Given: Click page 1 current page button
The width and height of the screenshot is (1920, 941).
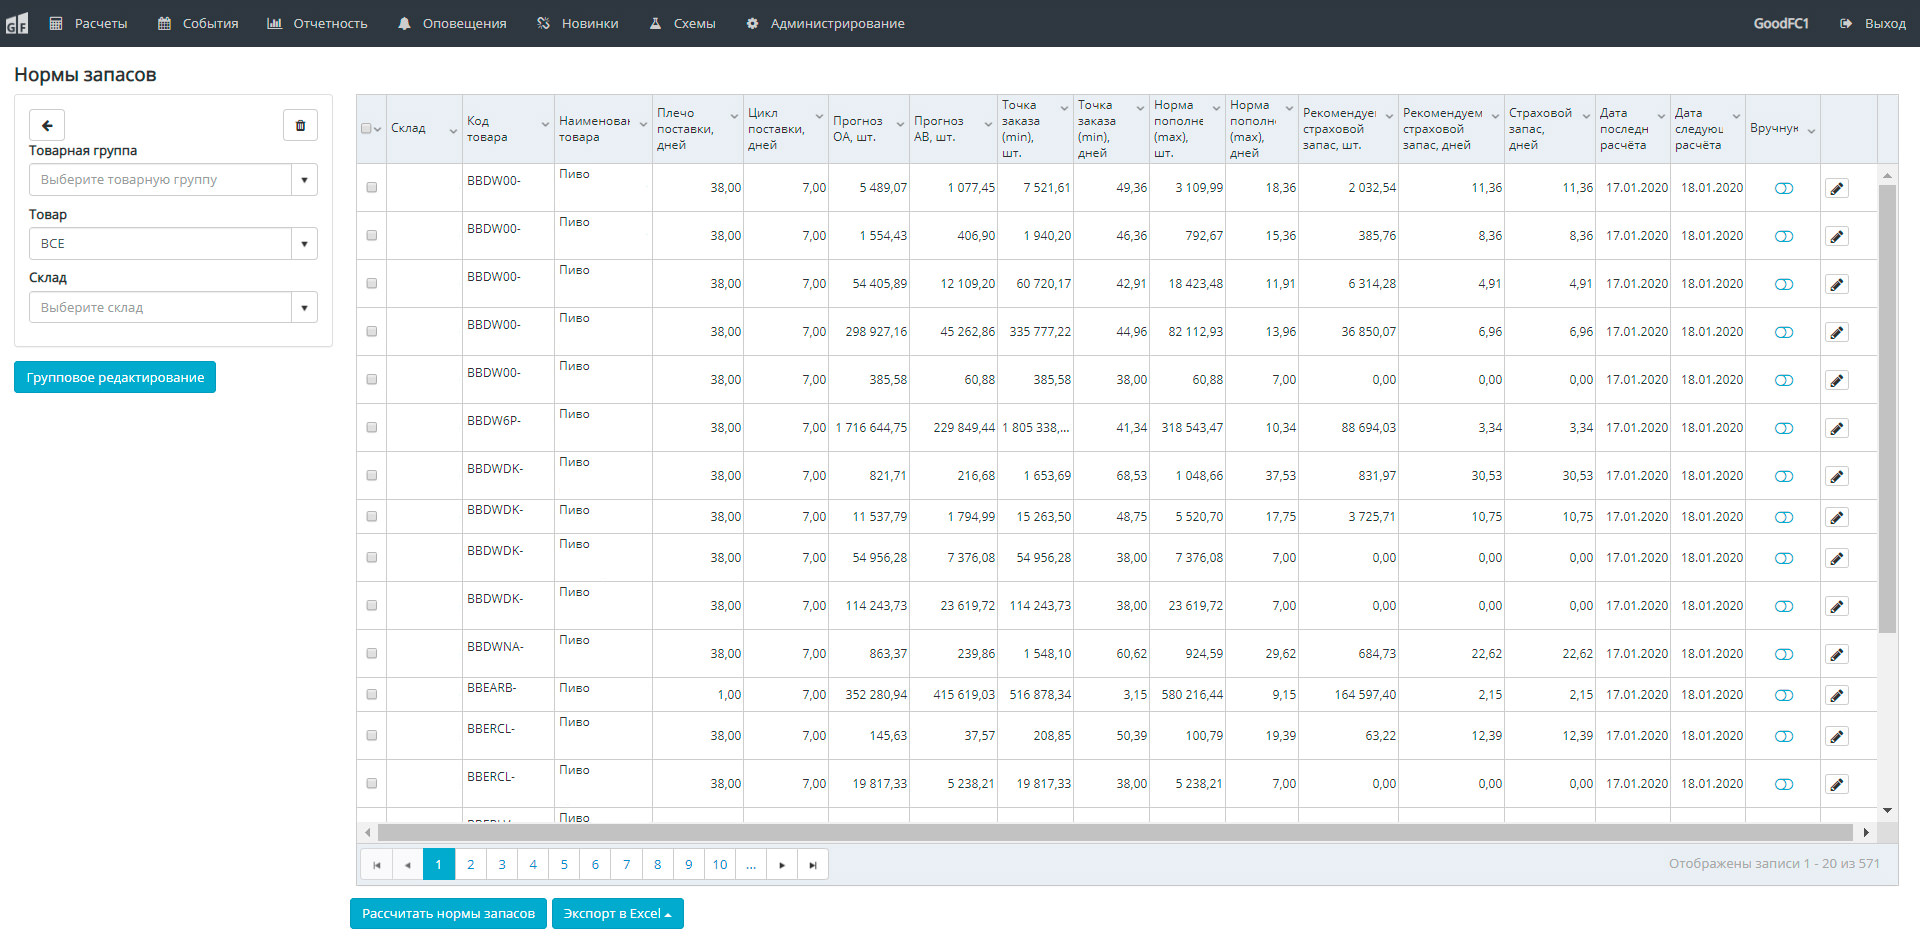Looking at the screenshot, I should click(x=439, y=865).
